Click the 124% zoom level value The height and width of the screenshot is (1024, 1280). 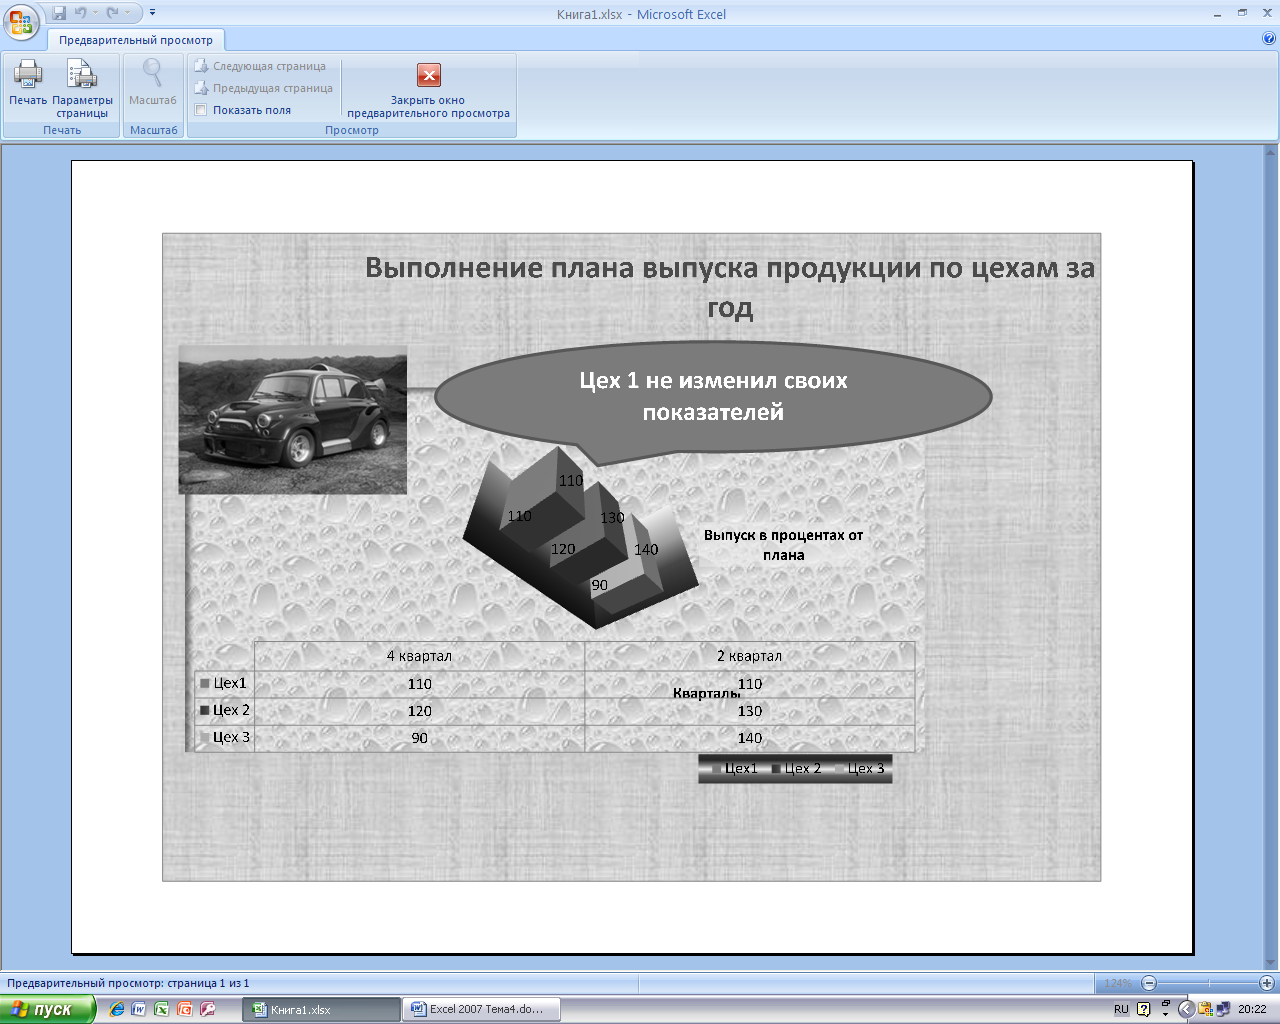[1118, 983]
